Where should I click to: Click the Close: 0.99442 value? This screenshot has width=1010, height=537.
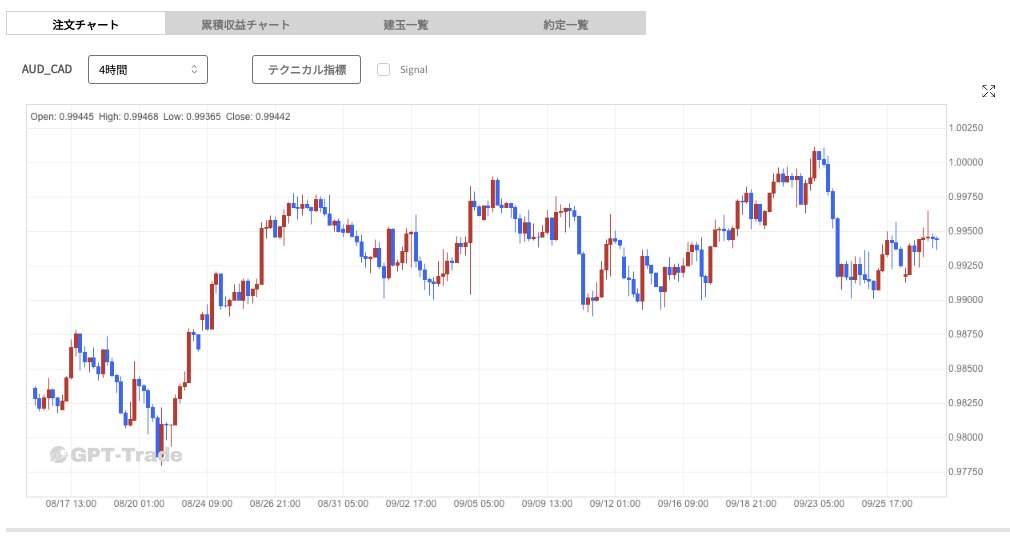258,117
